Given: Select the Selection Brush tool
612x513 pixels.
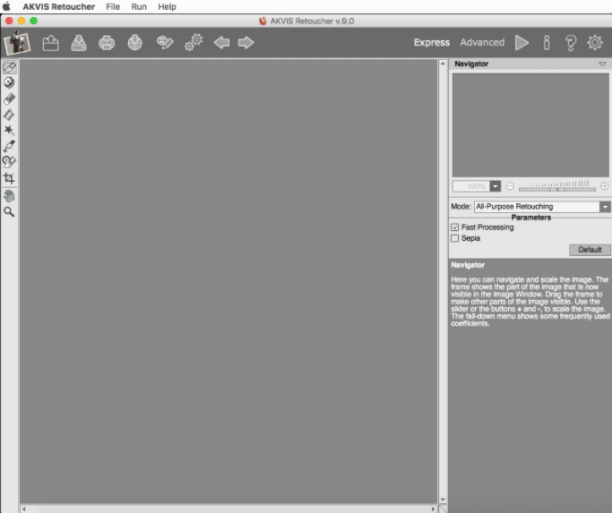Looking at the screenshot, I should [9, 67].
